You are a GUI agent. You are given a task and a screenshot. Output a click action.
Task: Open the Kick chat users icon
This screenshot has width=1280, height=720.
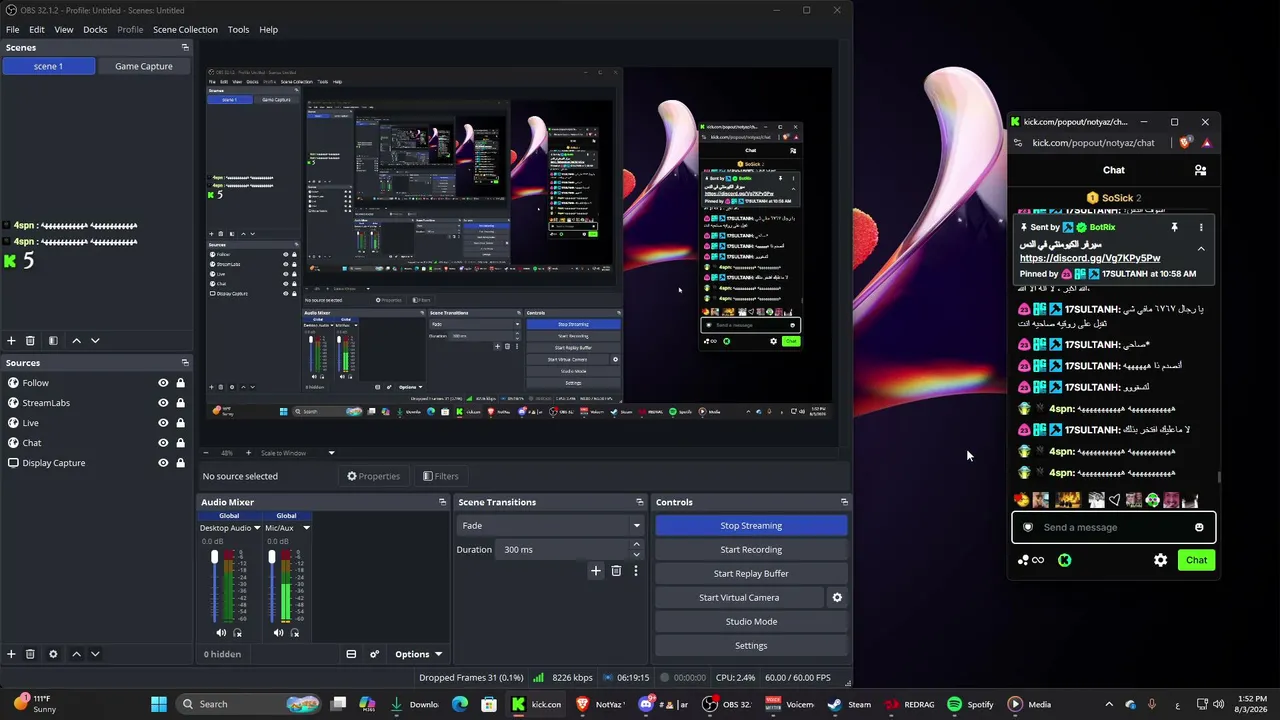coord(1200,170)
